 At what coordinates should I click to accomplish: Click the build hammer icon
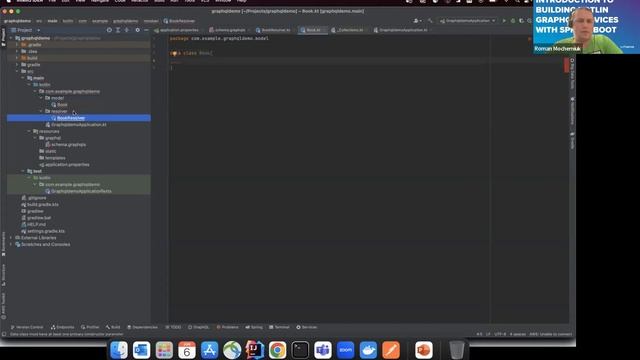pos(430,21)
